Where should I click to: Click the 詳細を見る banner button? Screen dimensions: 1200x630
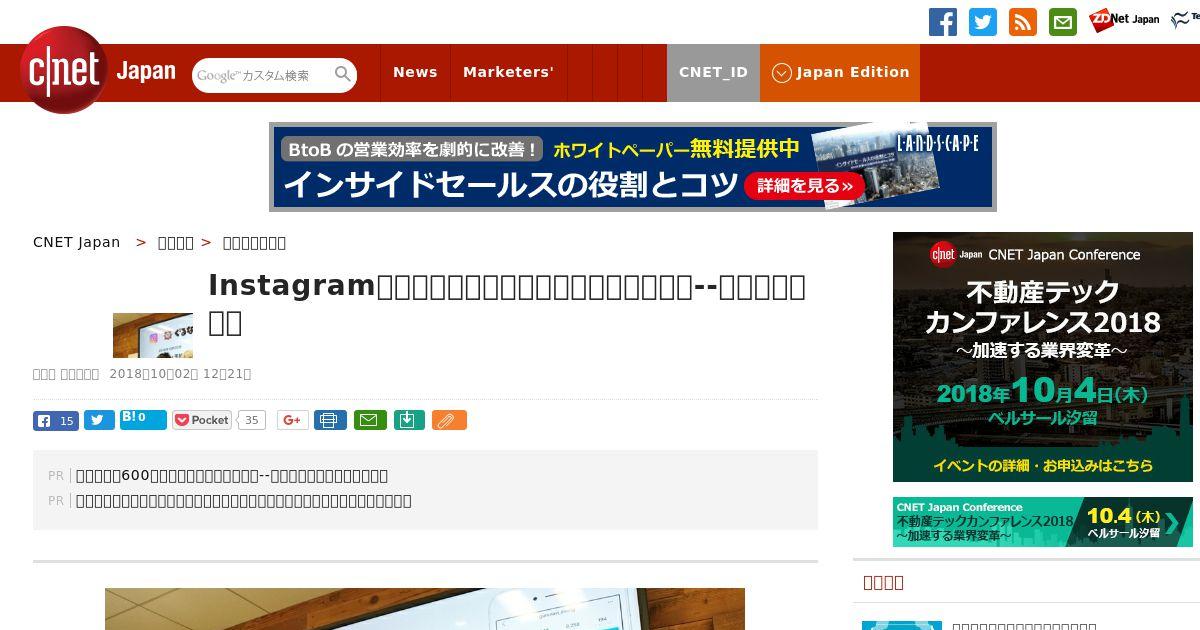804,185
